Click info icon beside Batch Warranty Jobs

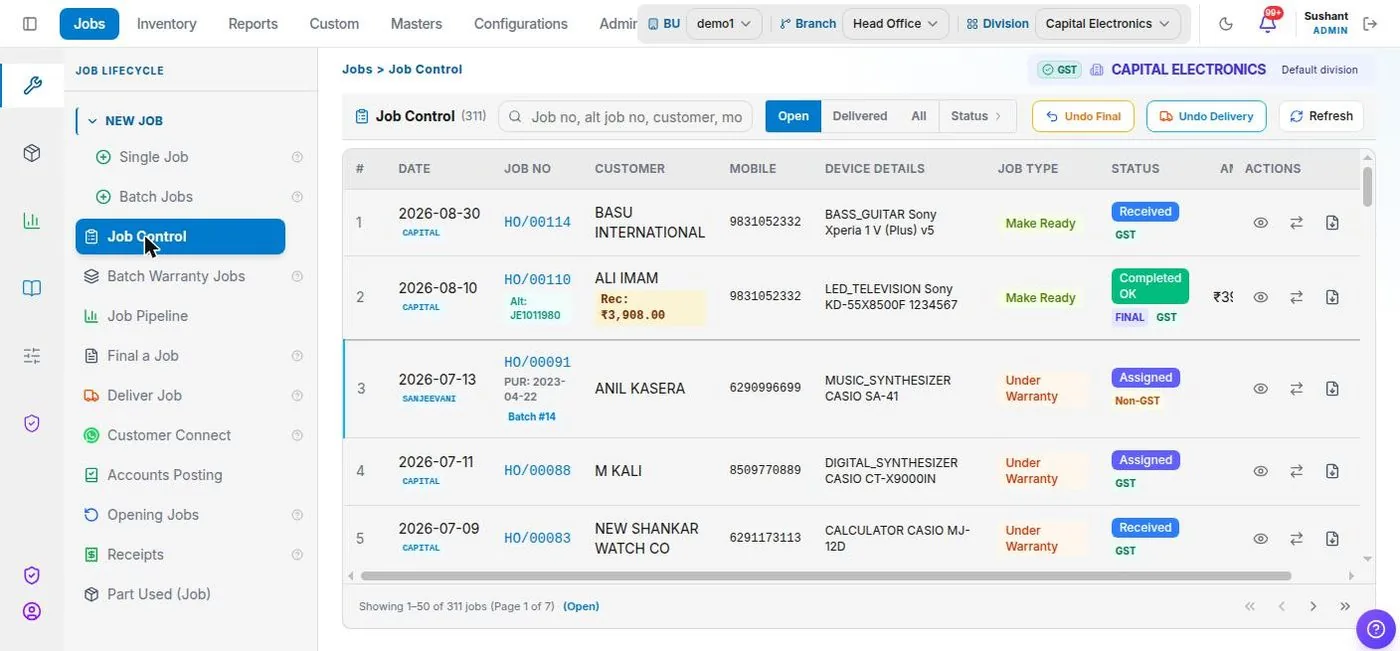pos(297,276)
